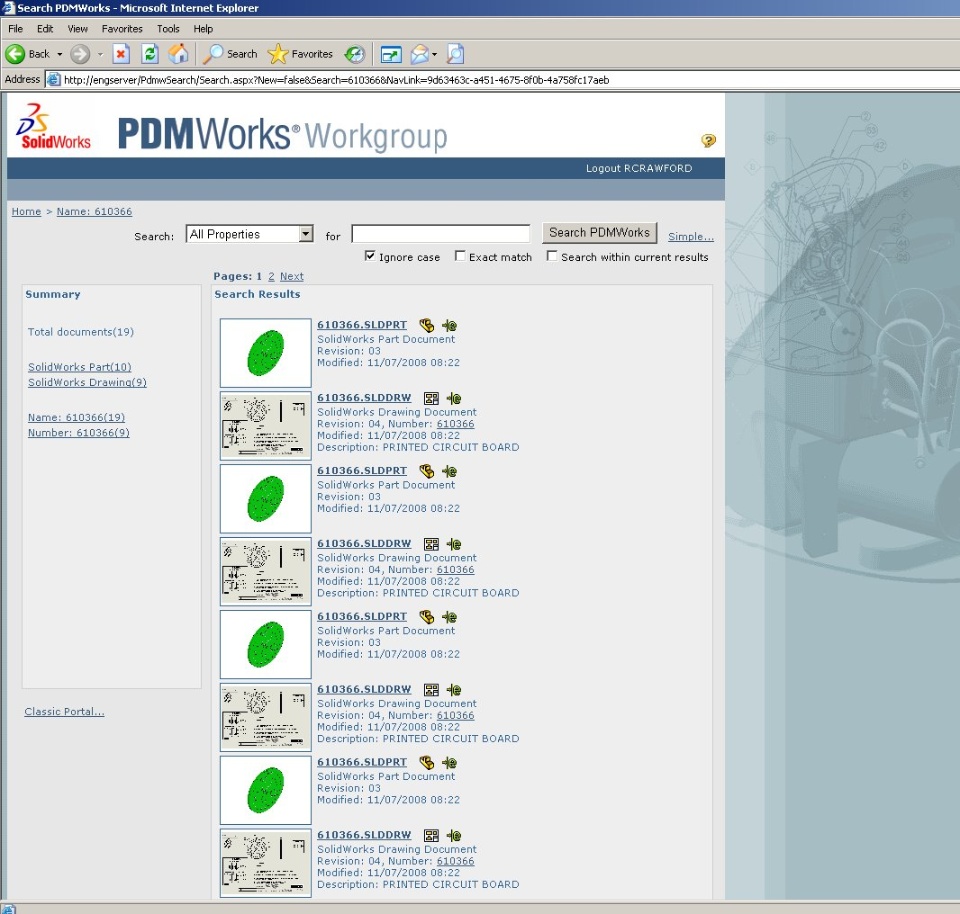960x914 pixels.
Task: Click the Stop page loading icon
Action: click(x=121, y=54)
